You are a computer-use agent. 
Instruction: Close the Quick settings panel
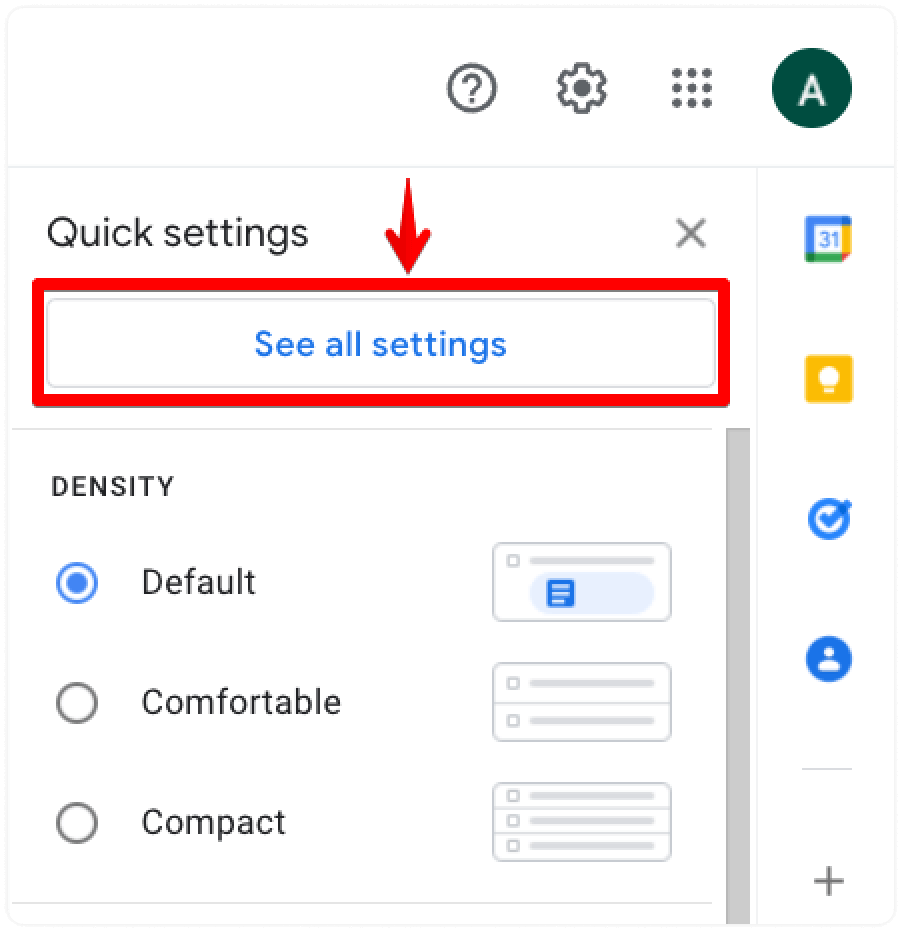point(691,233)
